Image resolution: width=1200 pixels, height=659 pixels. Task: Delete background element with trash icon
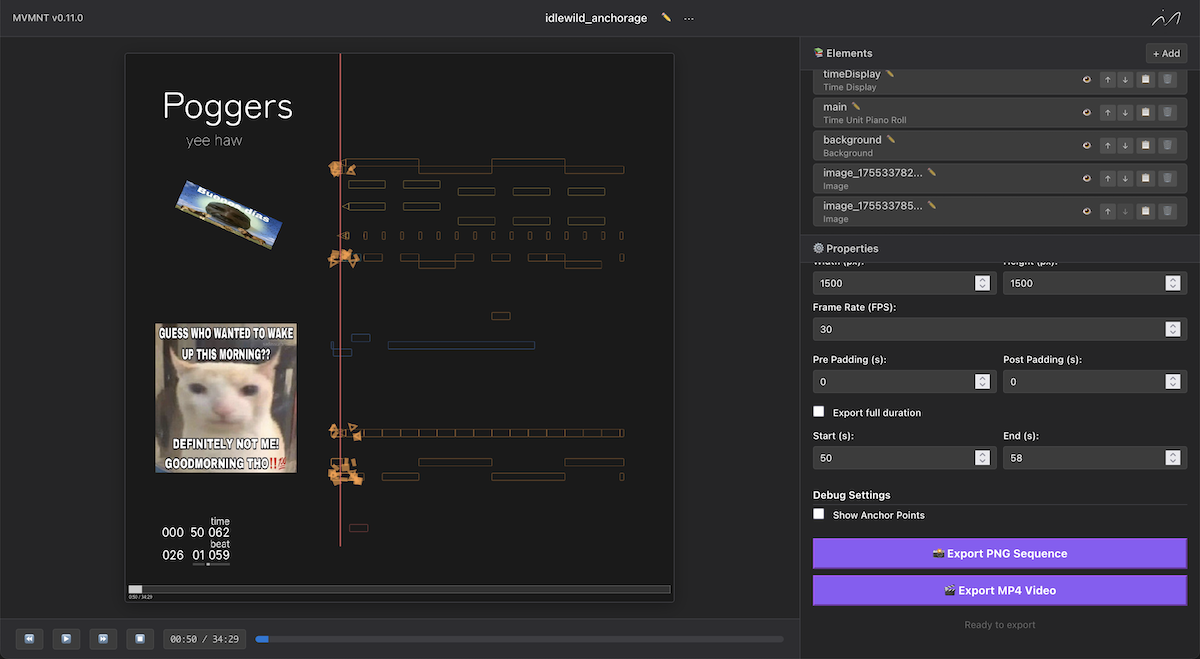pyautogui.click(x=1167, y=145)
